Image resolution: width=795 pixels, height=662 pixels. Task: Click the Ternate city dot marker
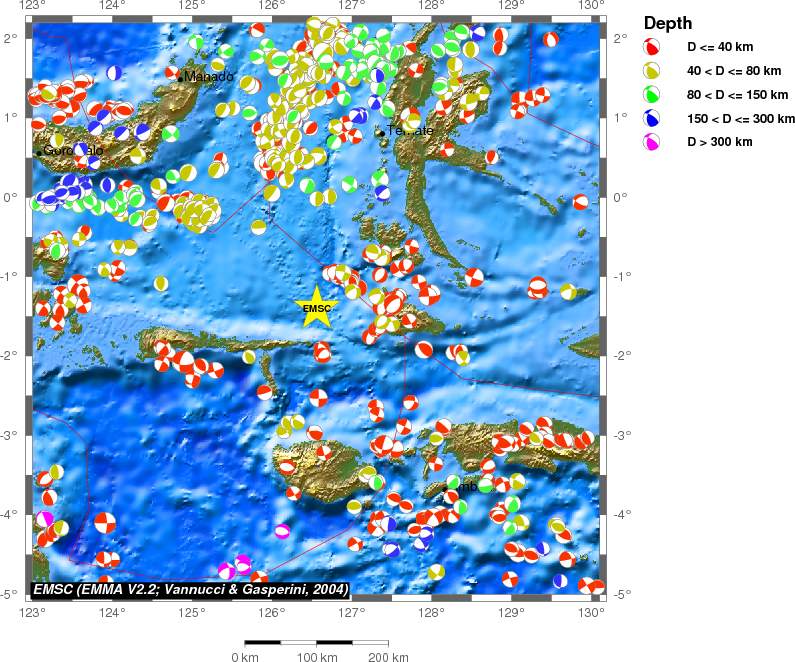pyautogui.click(x=382, y=132)
